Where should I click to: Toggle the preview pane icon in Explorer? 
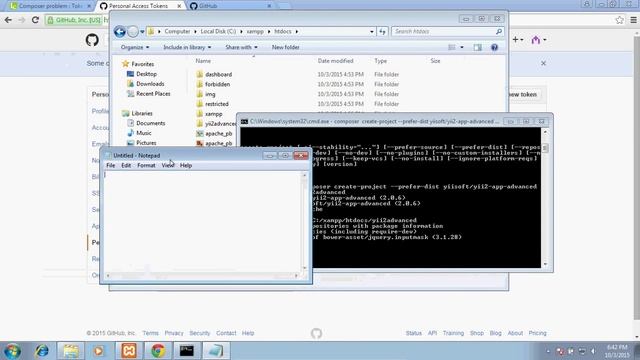coord(478,47)
